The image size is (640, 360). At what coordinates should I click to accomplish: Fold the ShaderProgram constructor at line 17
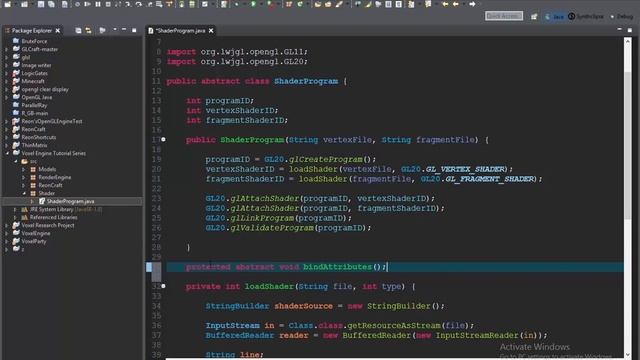tap(163, 140)
